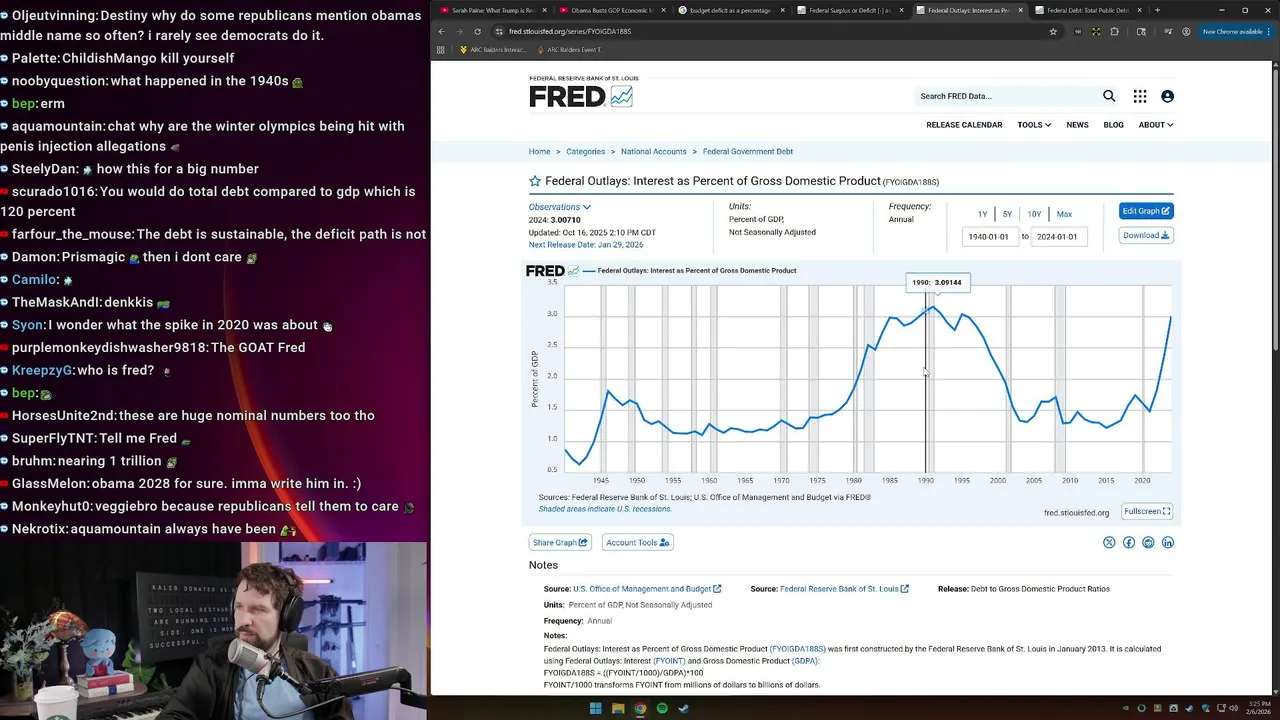This screenshot has height=720, width=1280.
Task: Reload the page in Chrome
Action: point(477,31)
